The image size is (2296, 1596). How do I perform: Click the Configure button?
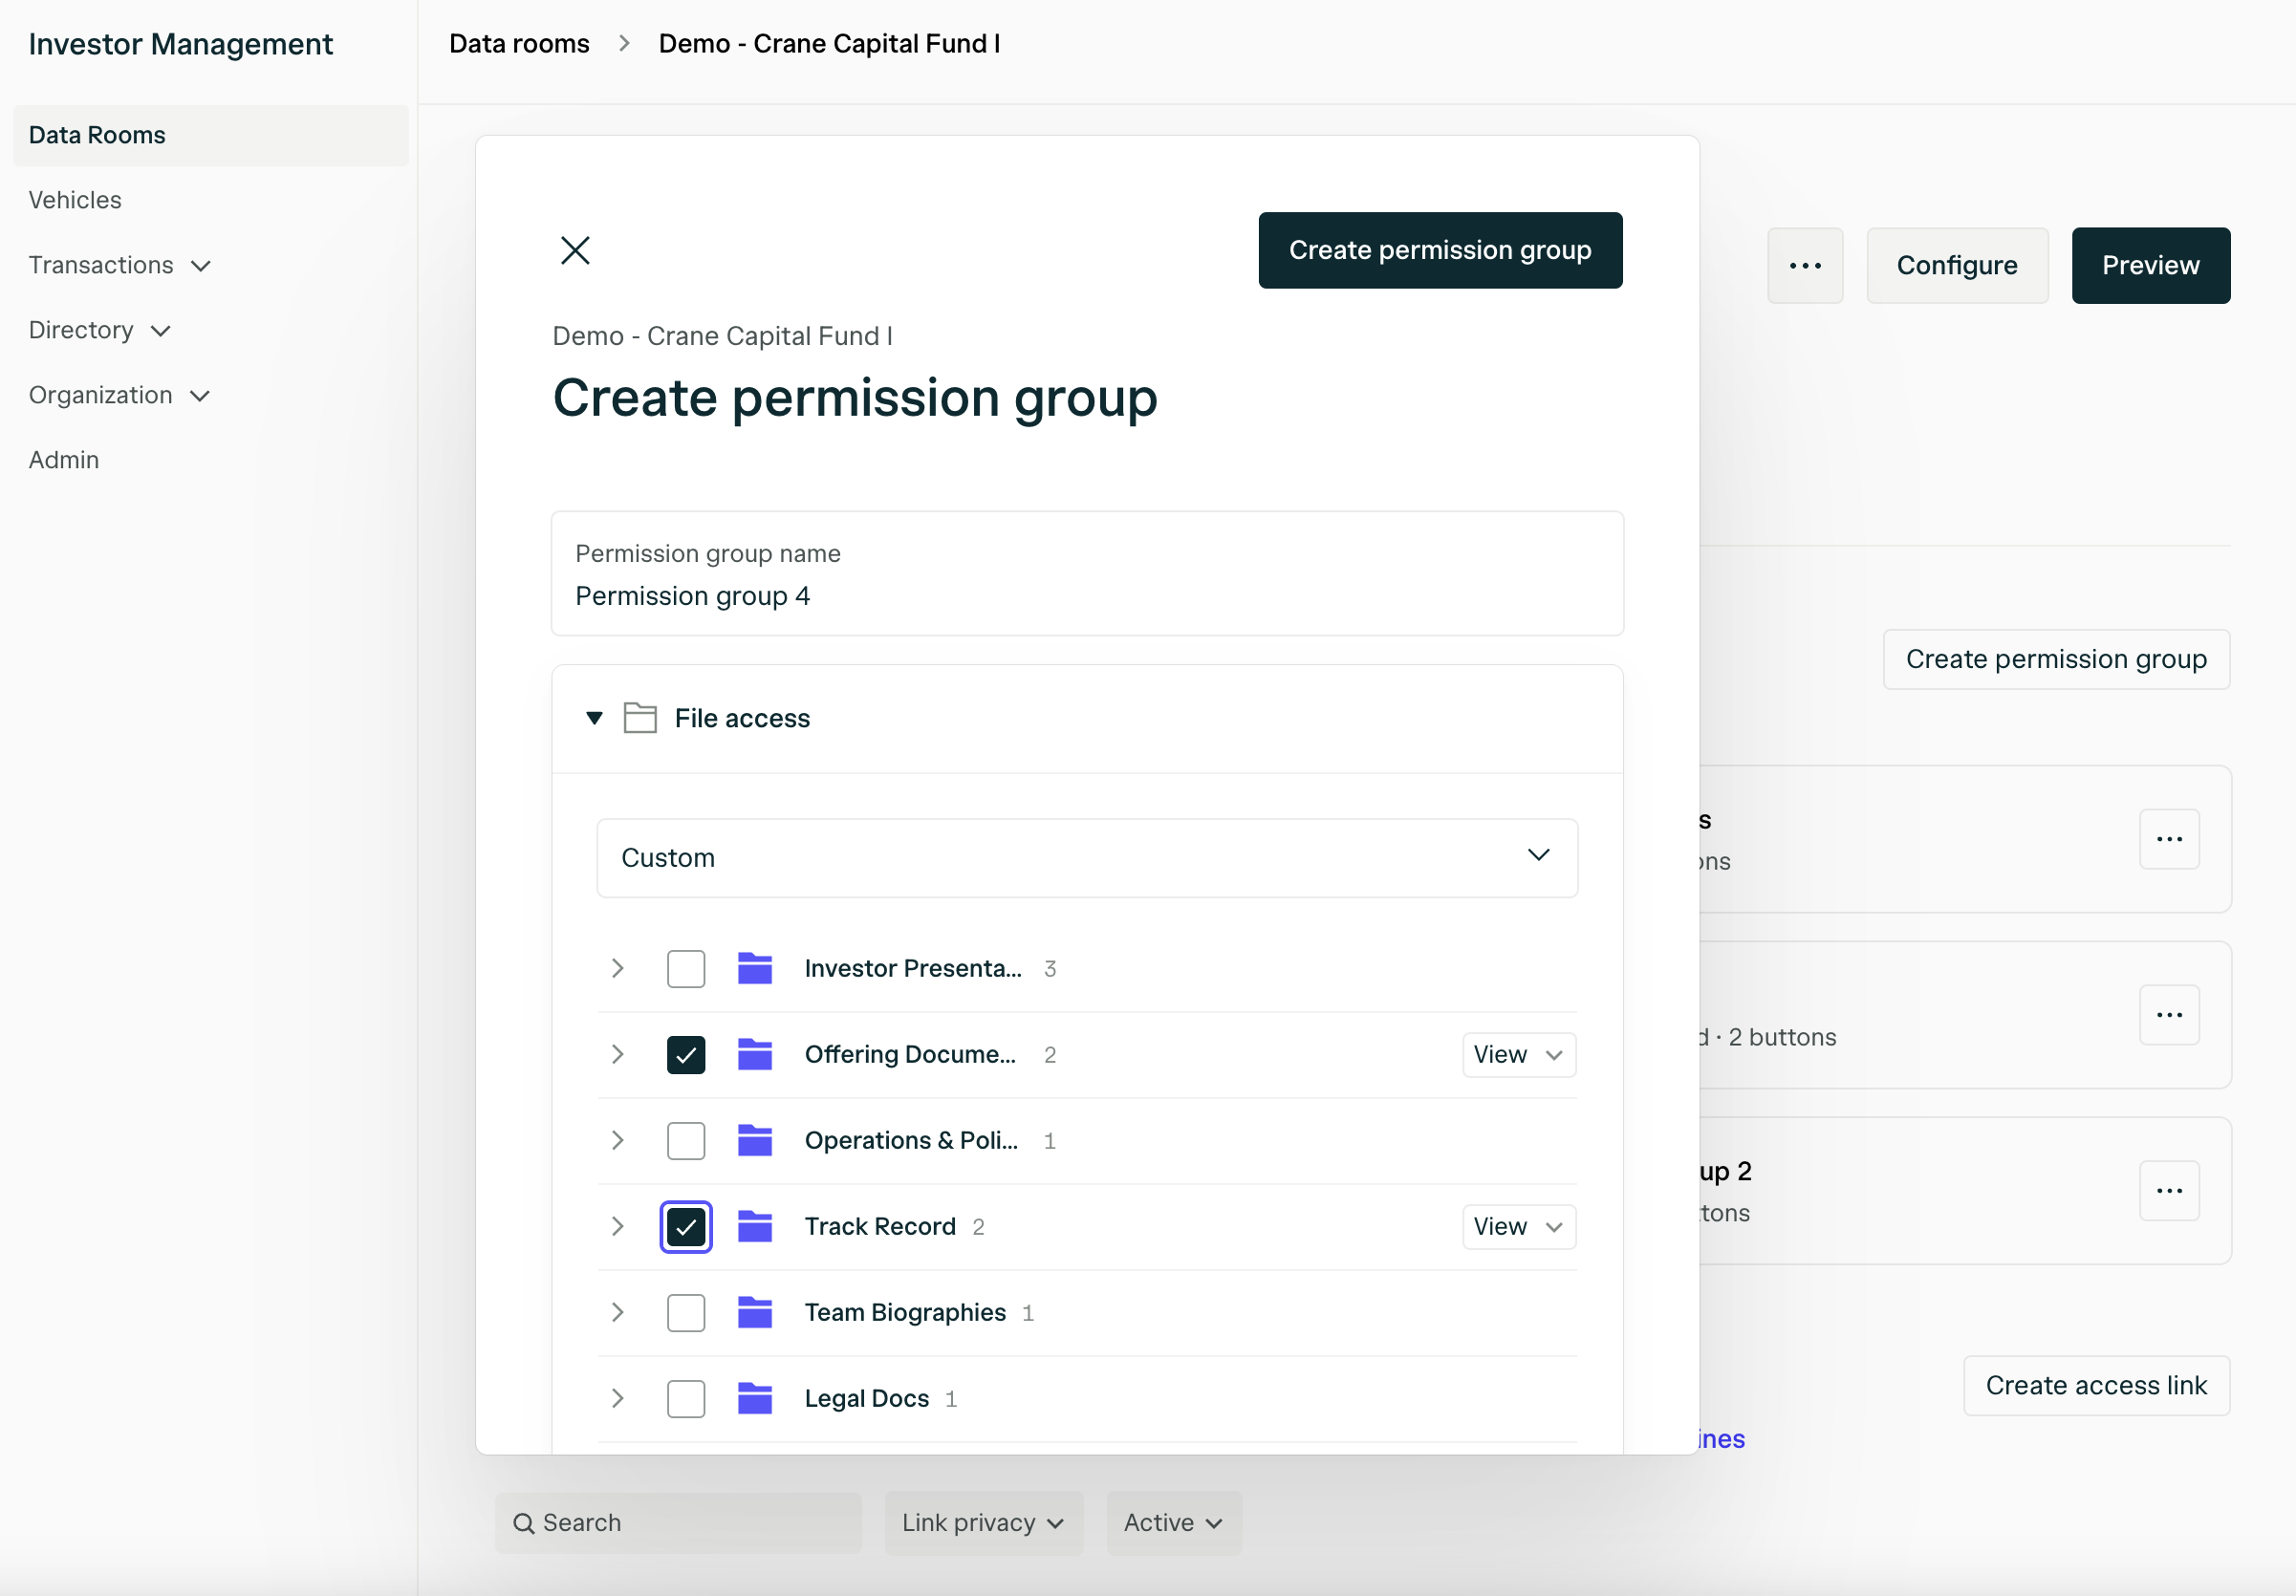1956,265
